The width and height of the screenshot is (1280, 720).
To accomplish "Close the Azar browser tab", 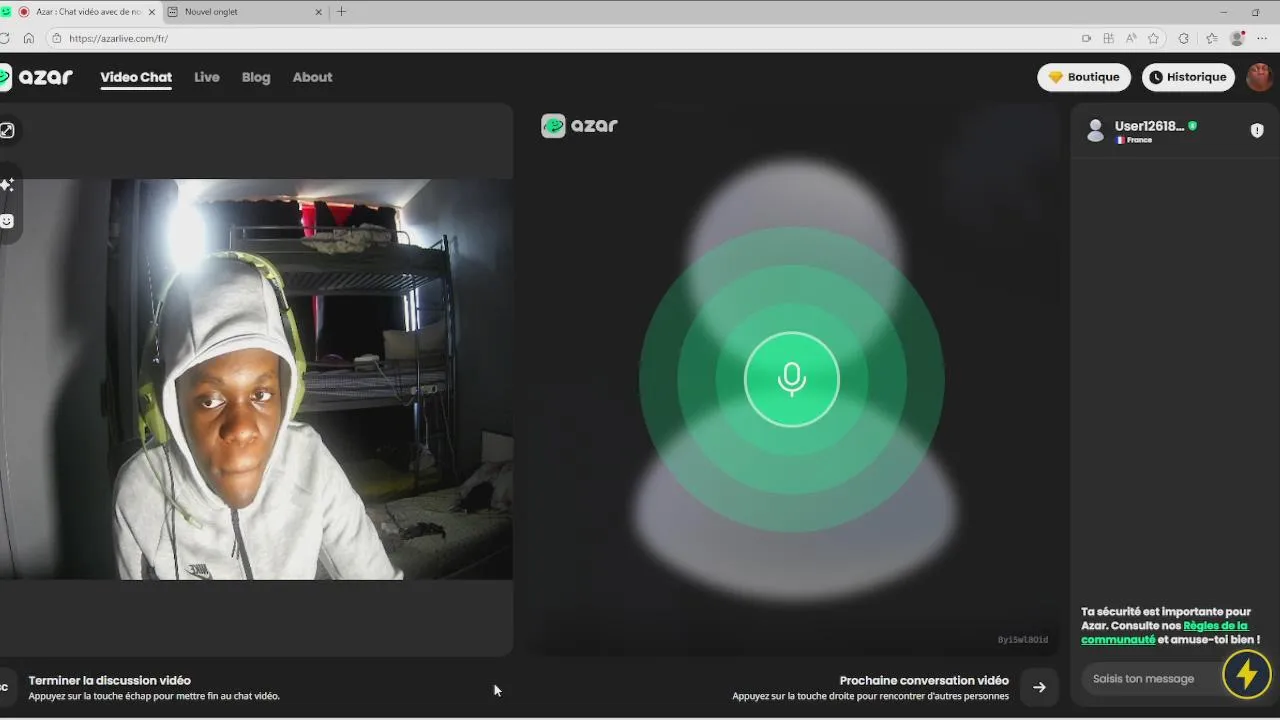I will point(151,12).
